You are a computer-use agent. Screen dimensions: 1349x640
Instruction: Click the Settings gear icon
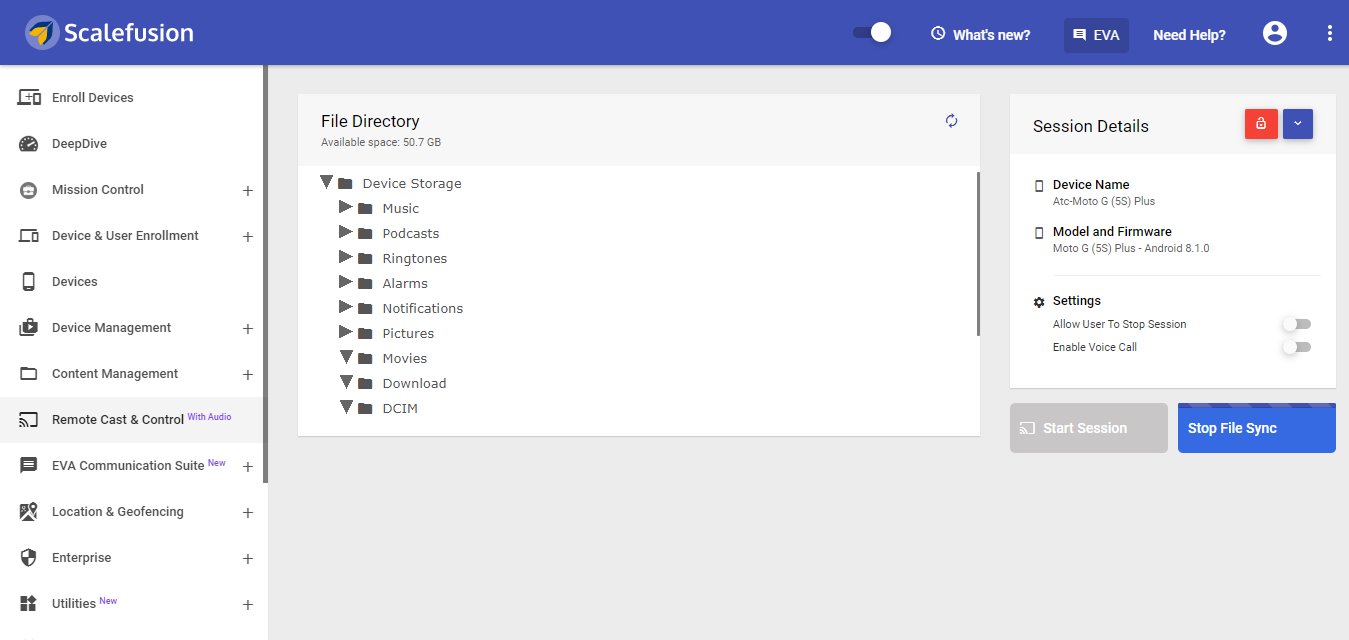tap(1039, 302)
